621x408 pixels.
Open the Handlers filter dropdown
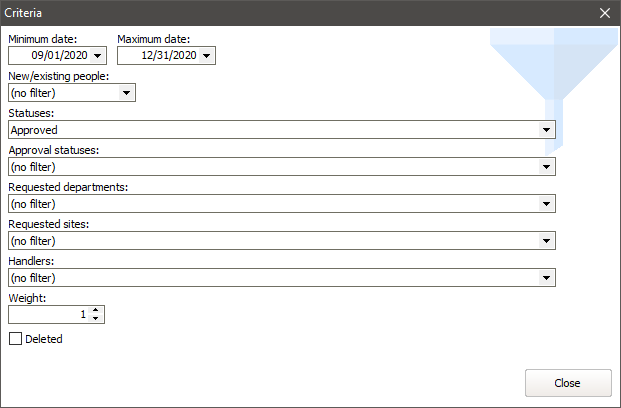[546, 278]
